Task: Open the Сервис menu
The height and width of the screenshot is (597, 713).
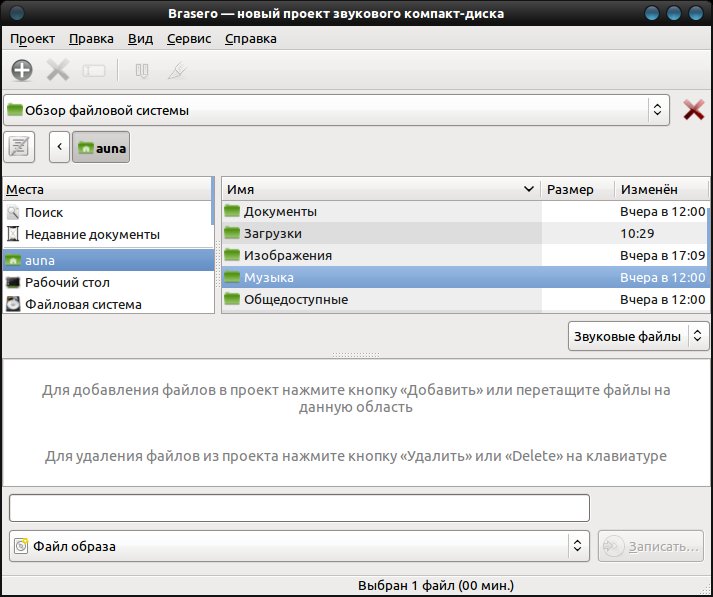Action: point(189,39)
